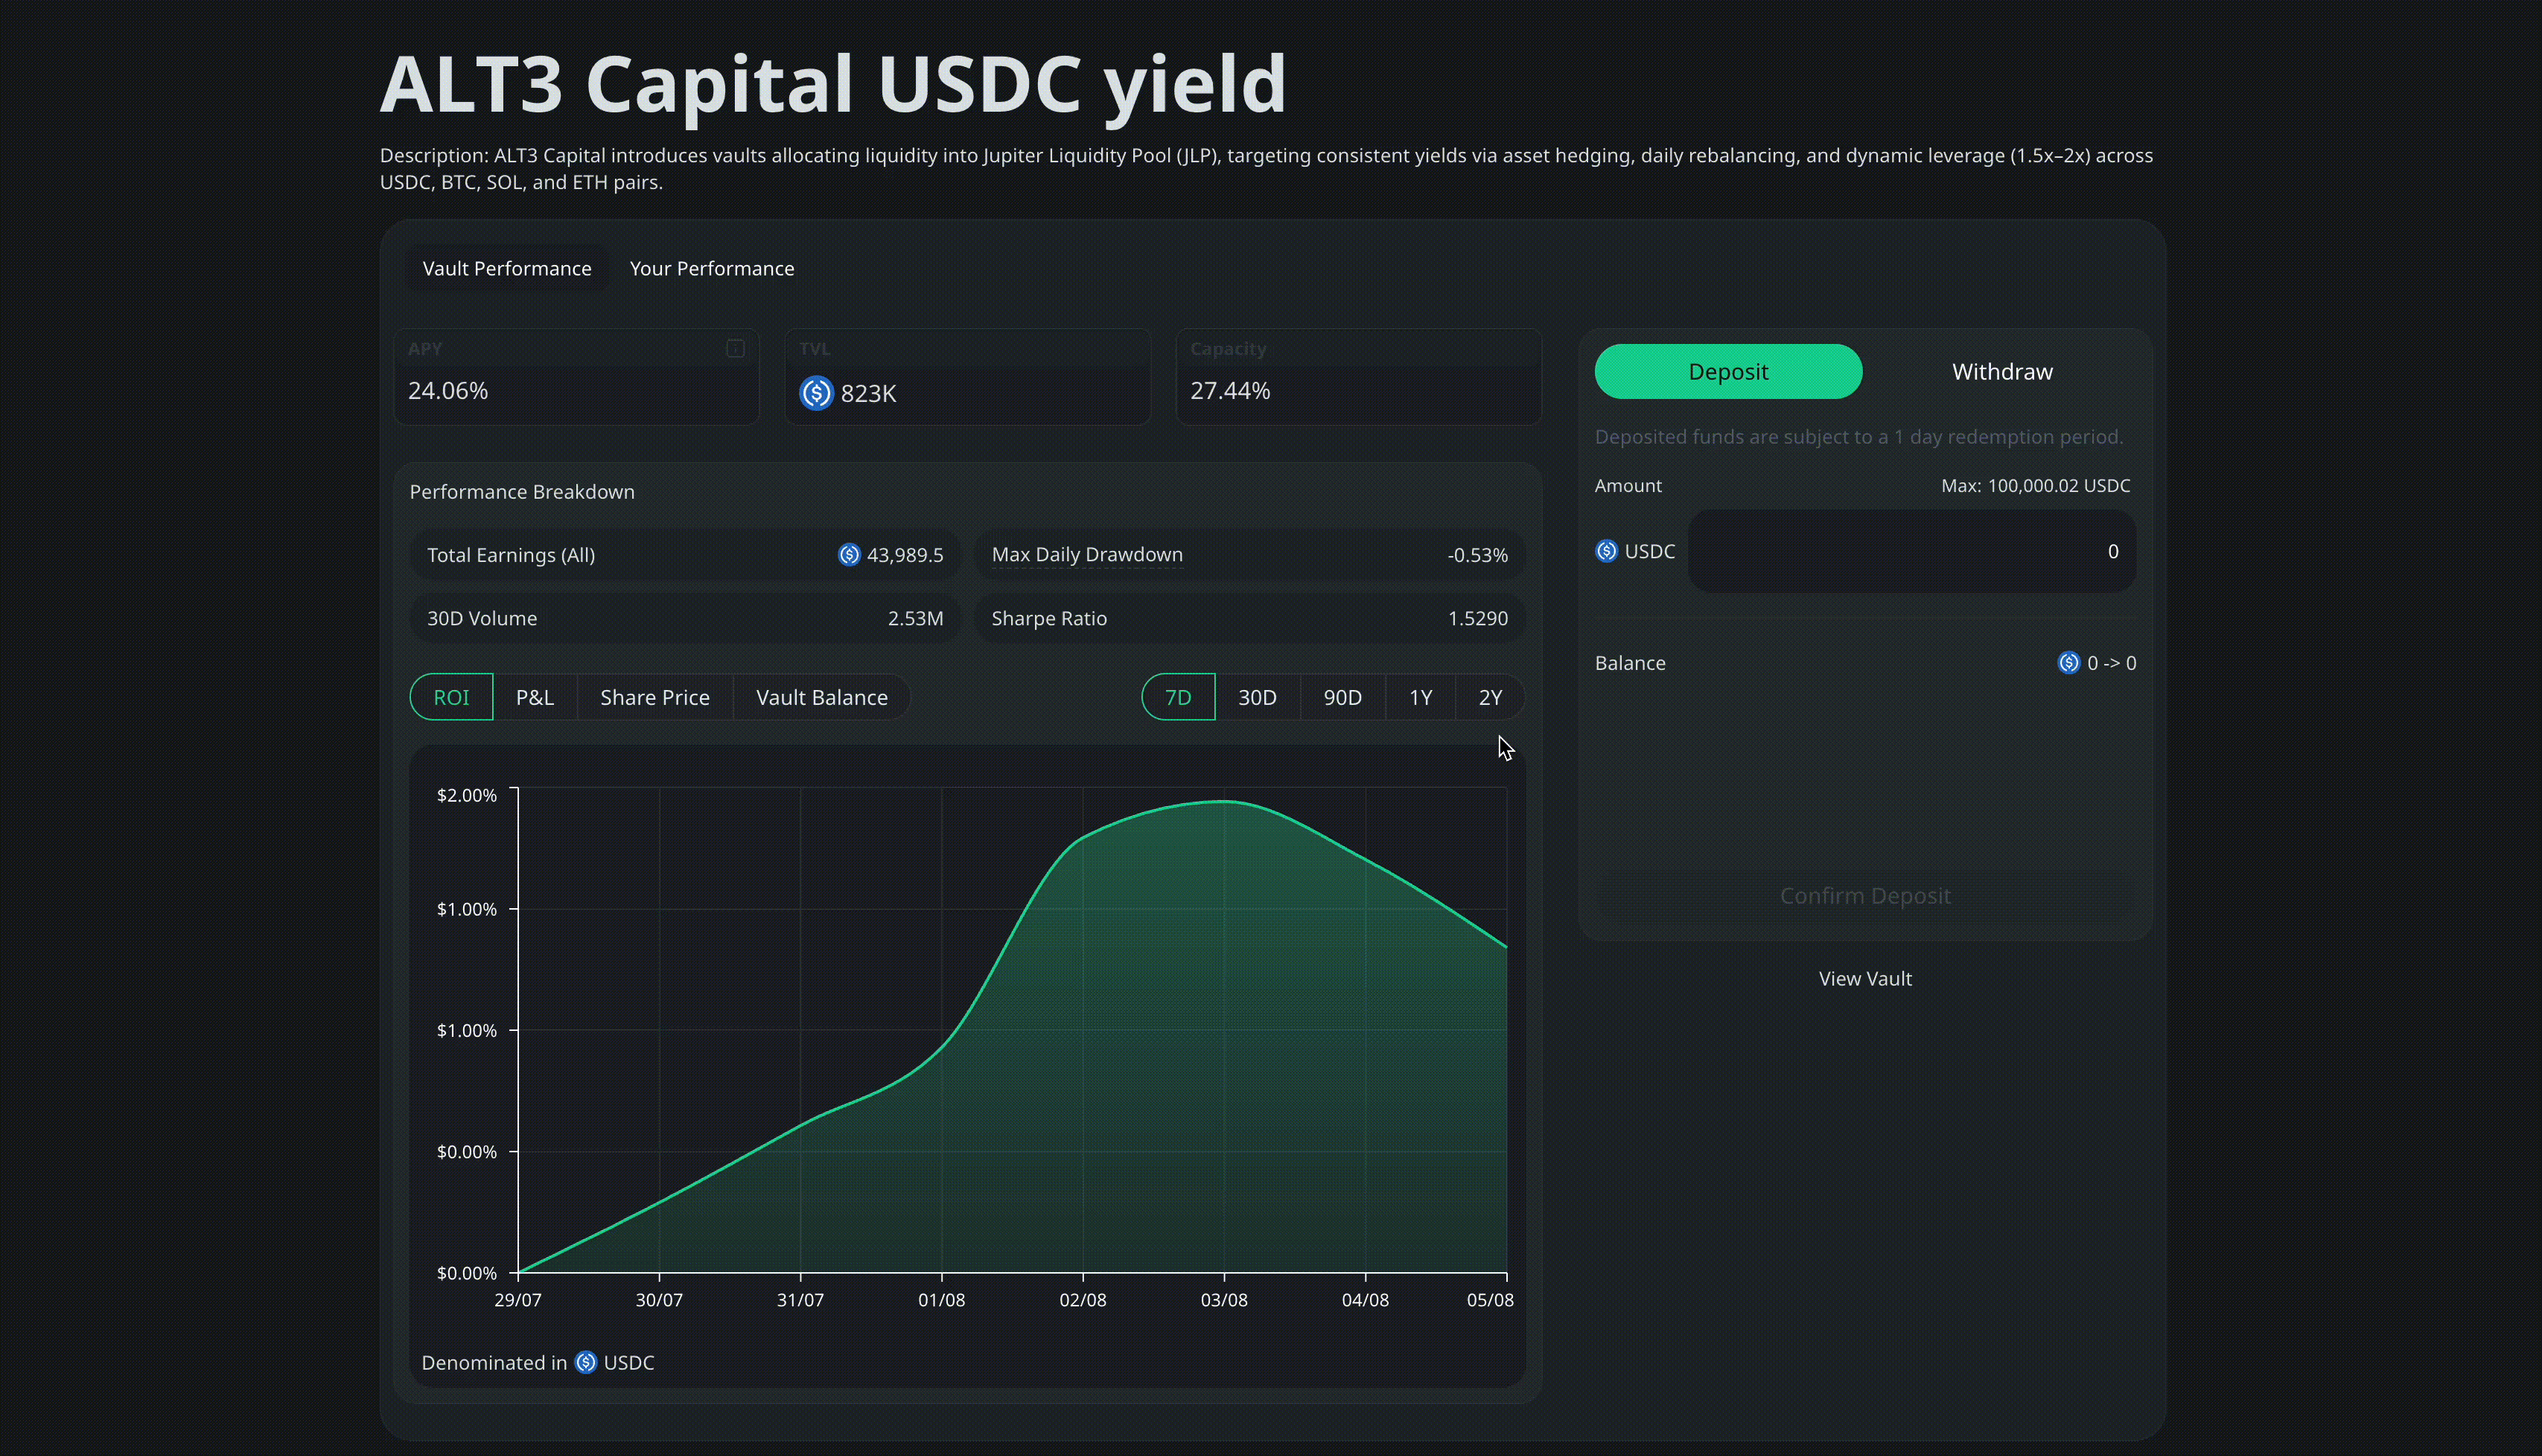Show the Share Price chart
The height and width of the screenshot is (1456, 2542).
654,697
